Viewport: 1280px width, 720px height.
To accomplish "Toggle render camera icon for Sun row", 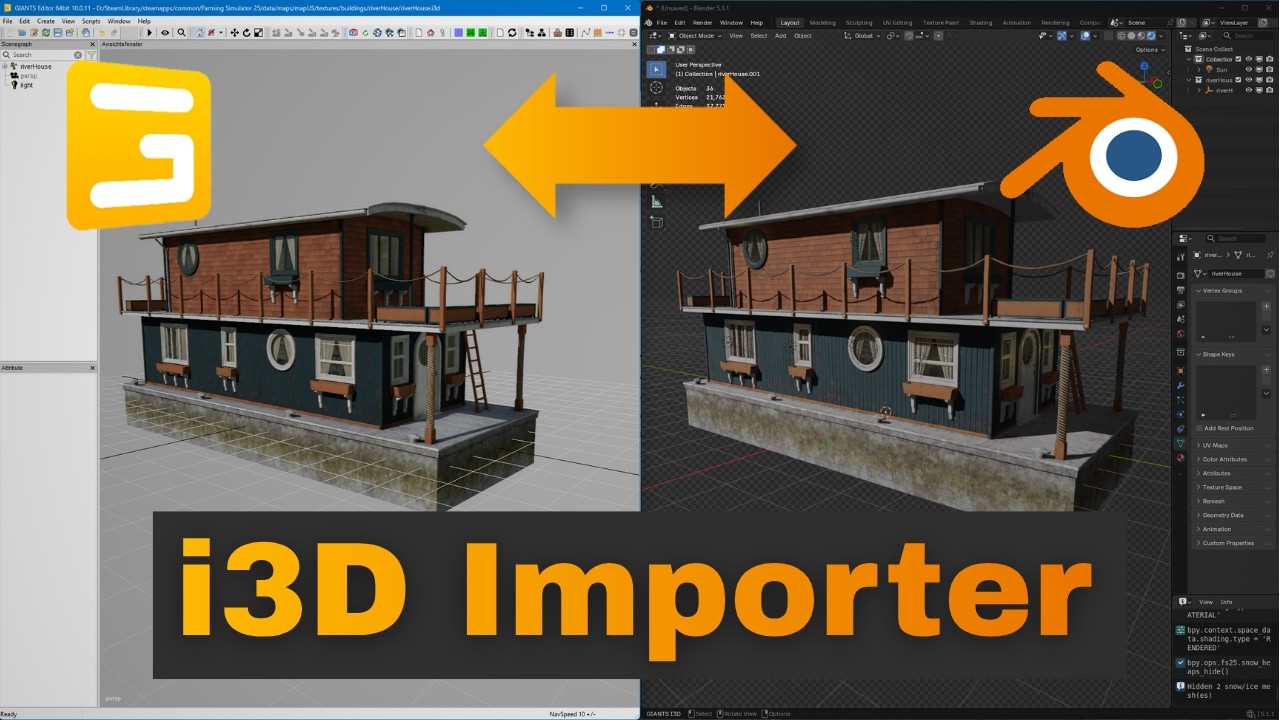I will [x=1270, y=69].
